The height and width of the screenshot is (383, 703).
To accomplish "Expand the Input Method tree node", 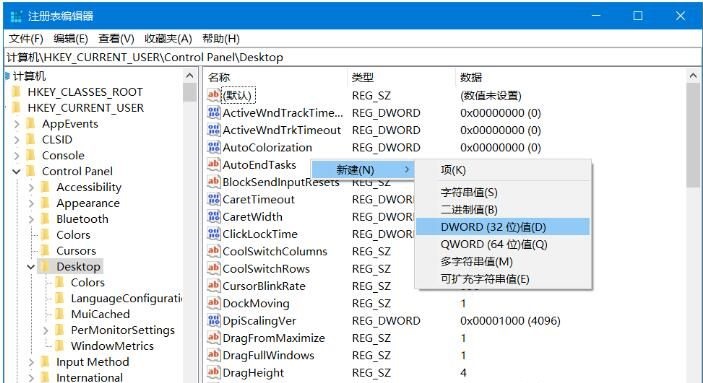I will pos(31,362).
